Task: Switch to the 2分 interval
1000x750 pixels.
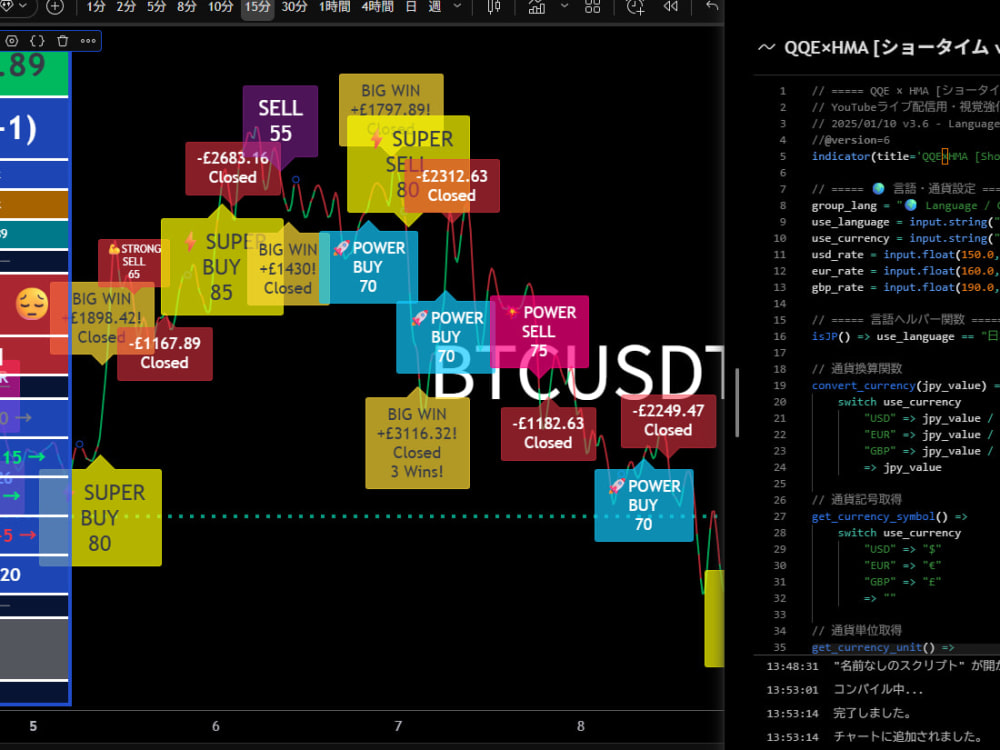Action: (x=126, y=7)
